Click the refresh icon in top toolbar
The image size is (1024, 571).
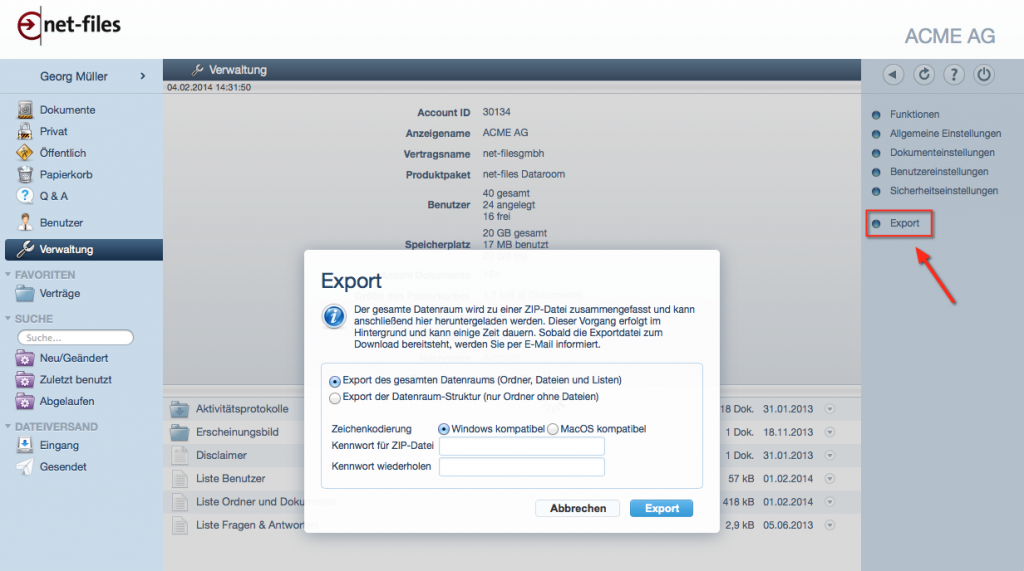pos(924,75)
